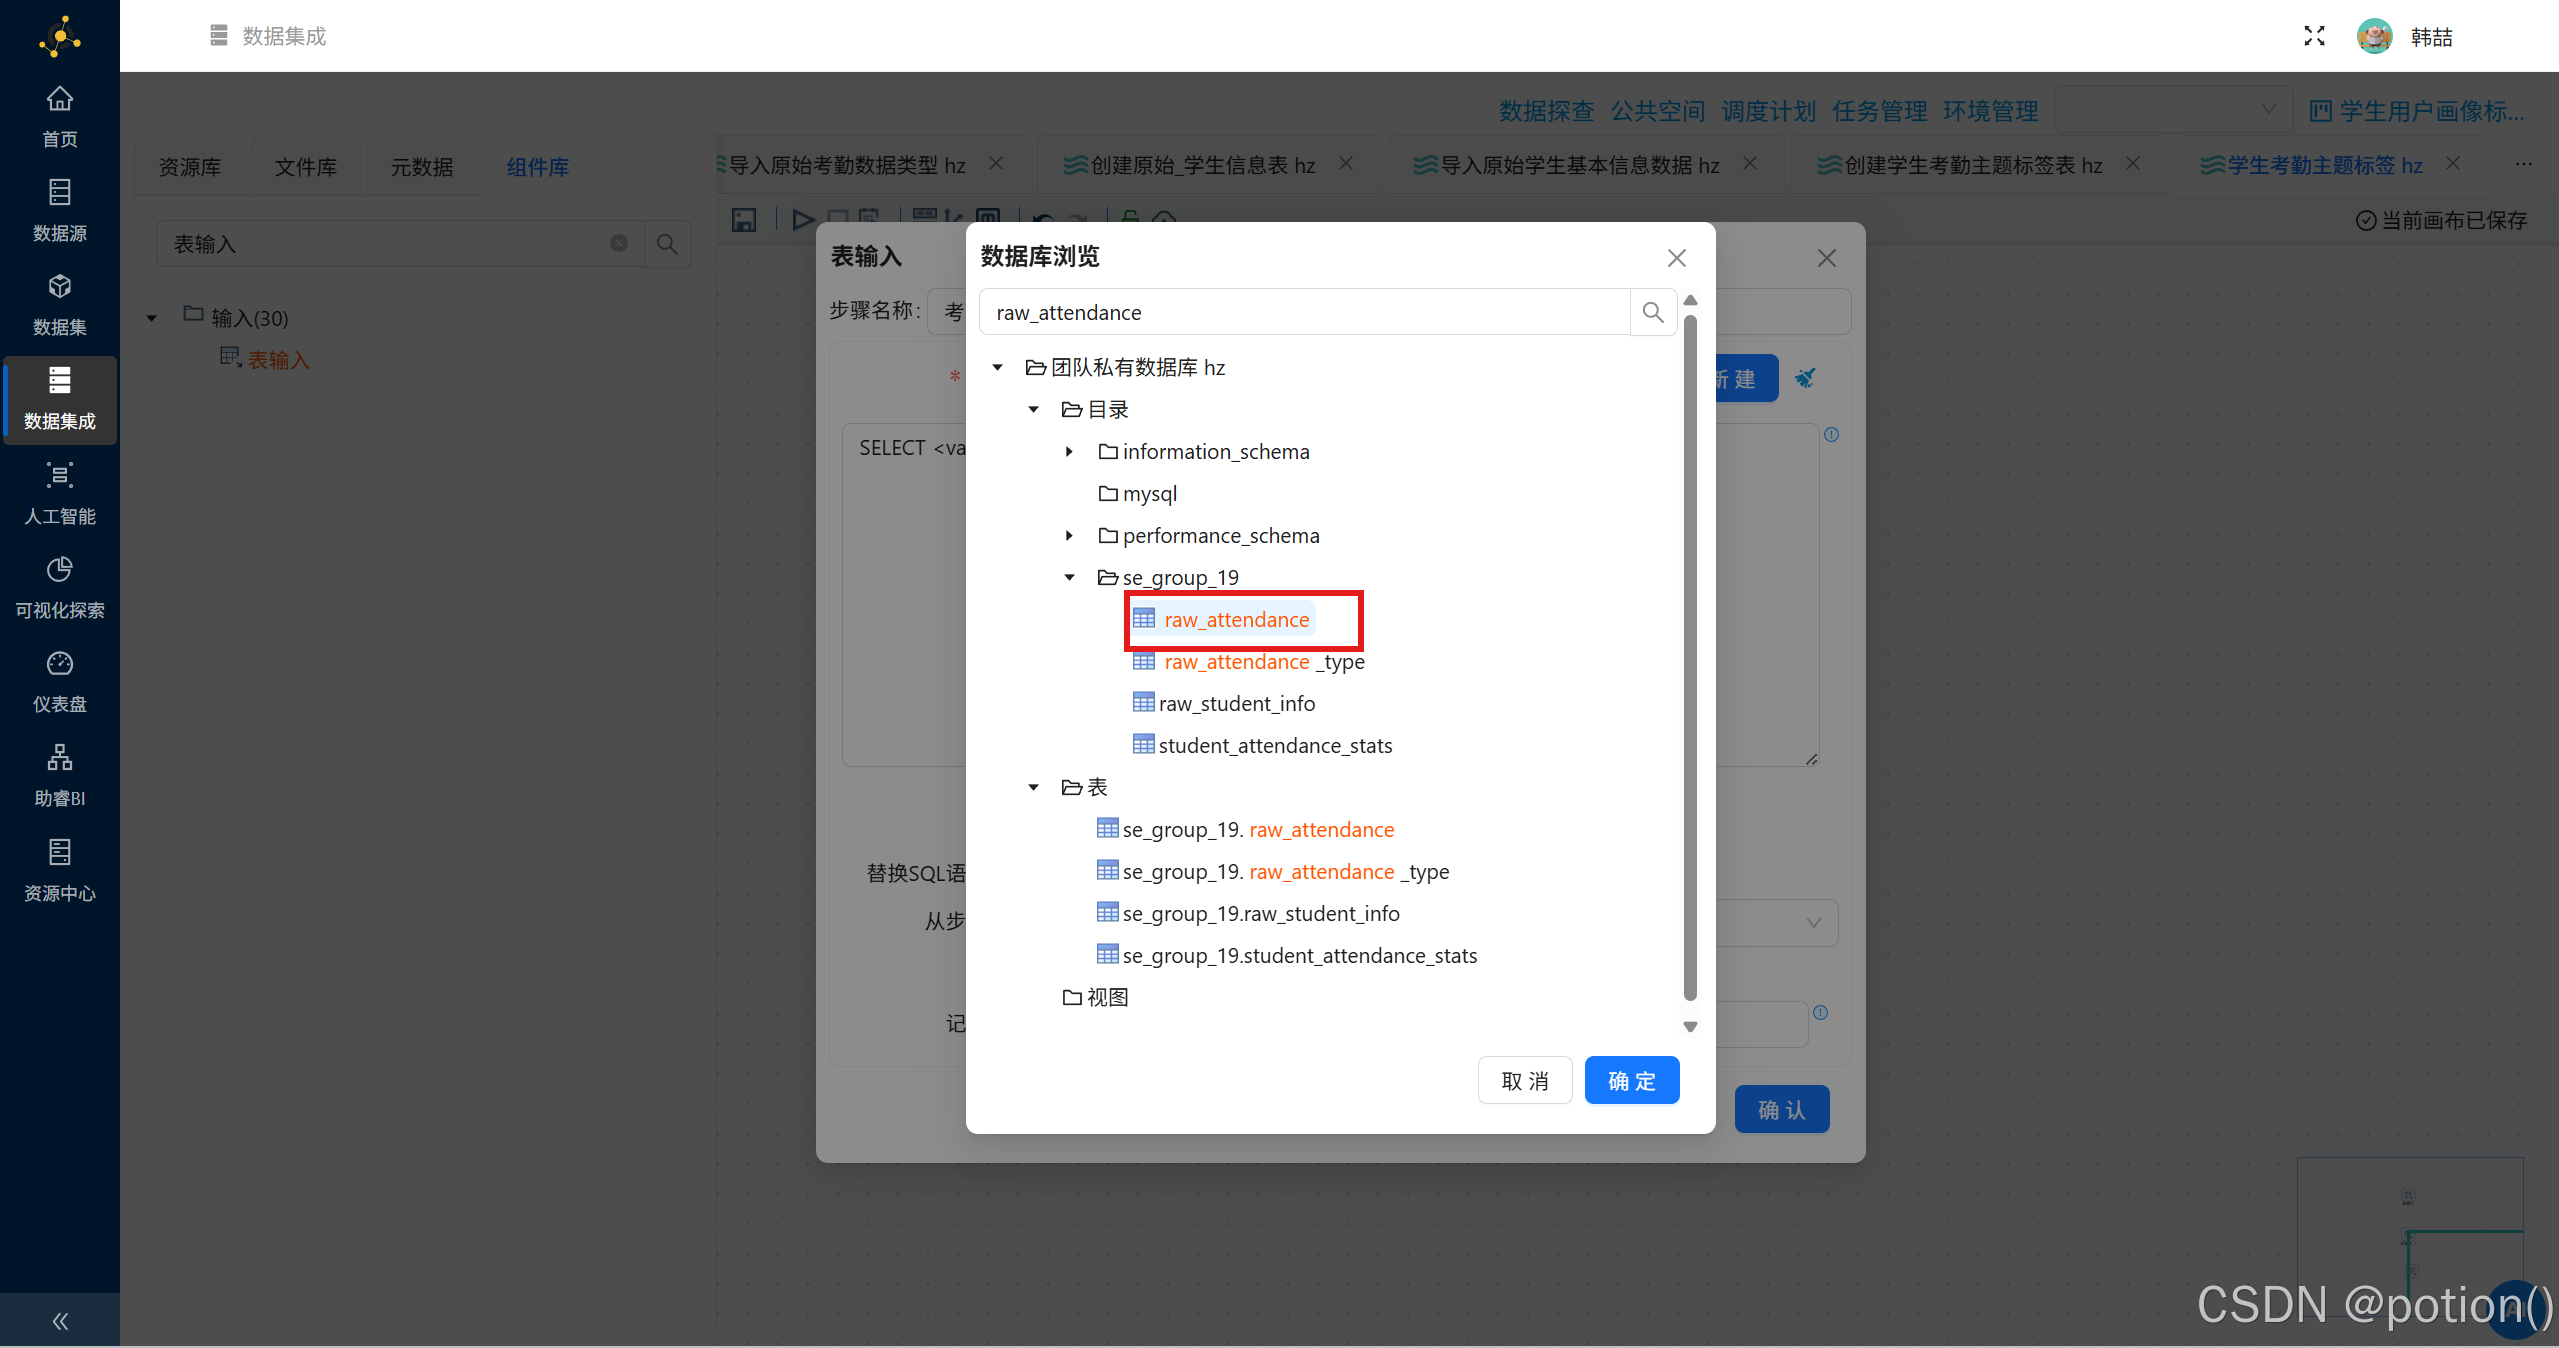Screen dimensions: 2559x1348
Task: Select raw_attendance_type table under se_group_19
Action: point(1249,661)
